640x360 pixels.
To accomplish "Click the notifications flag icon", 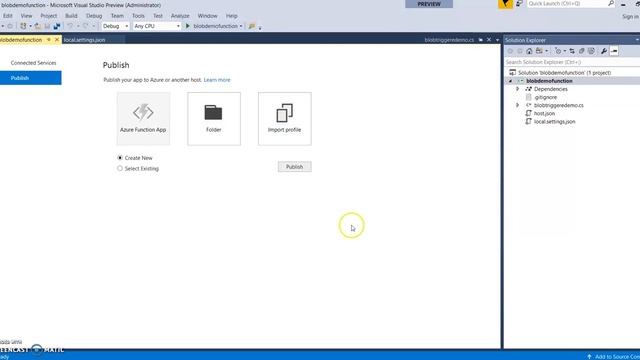I will [505, 4].
